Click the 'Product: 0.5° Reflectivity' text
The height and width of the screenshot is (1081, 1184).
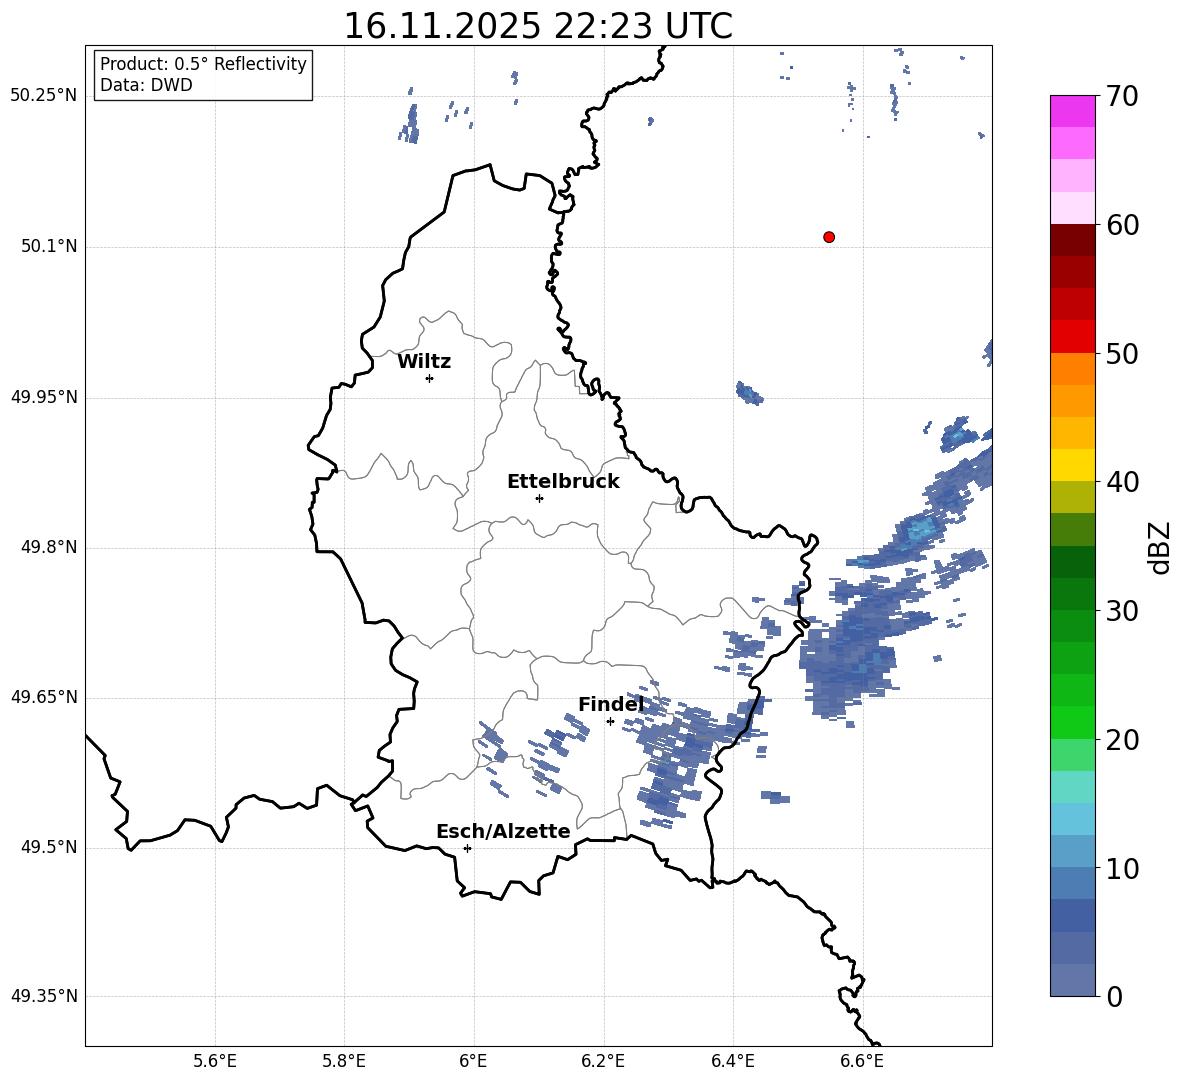click(x=203, y=63)
